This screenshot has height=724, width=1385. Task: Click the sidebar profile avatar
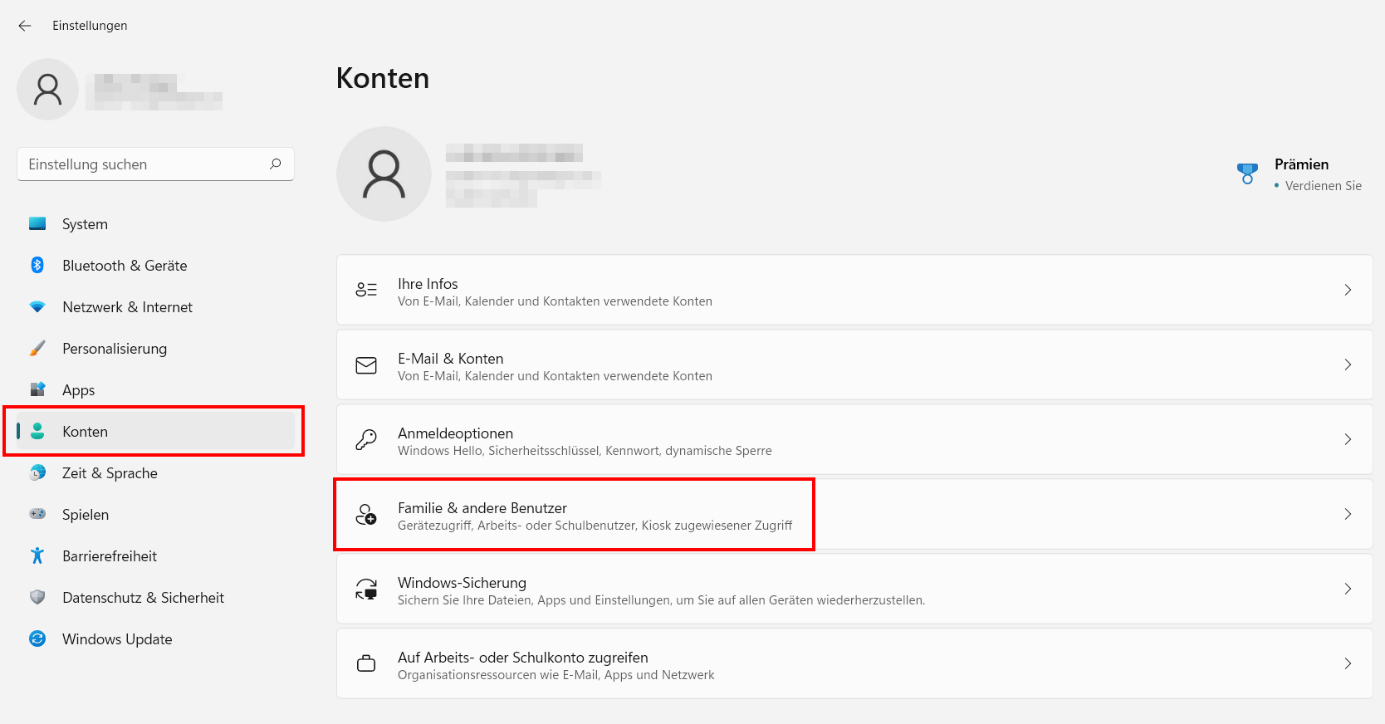point(47,89)
